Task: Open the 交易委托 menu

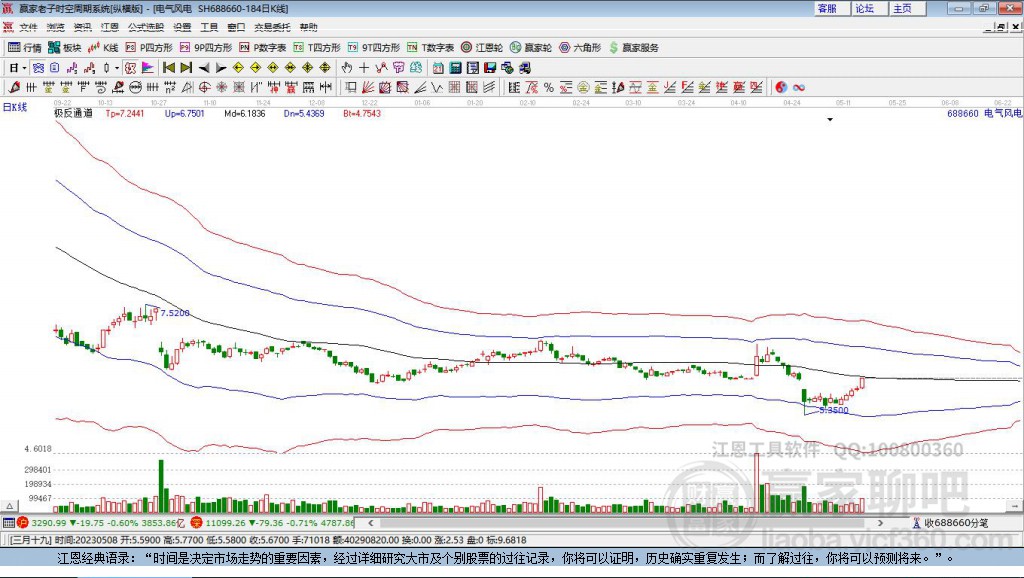Action: pos(271,27)
